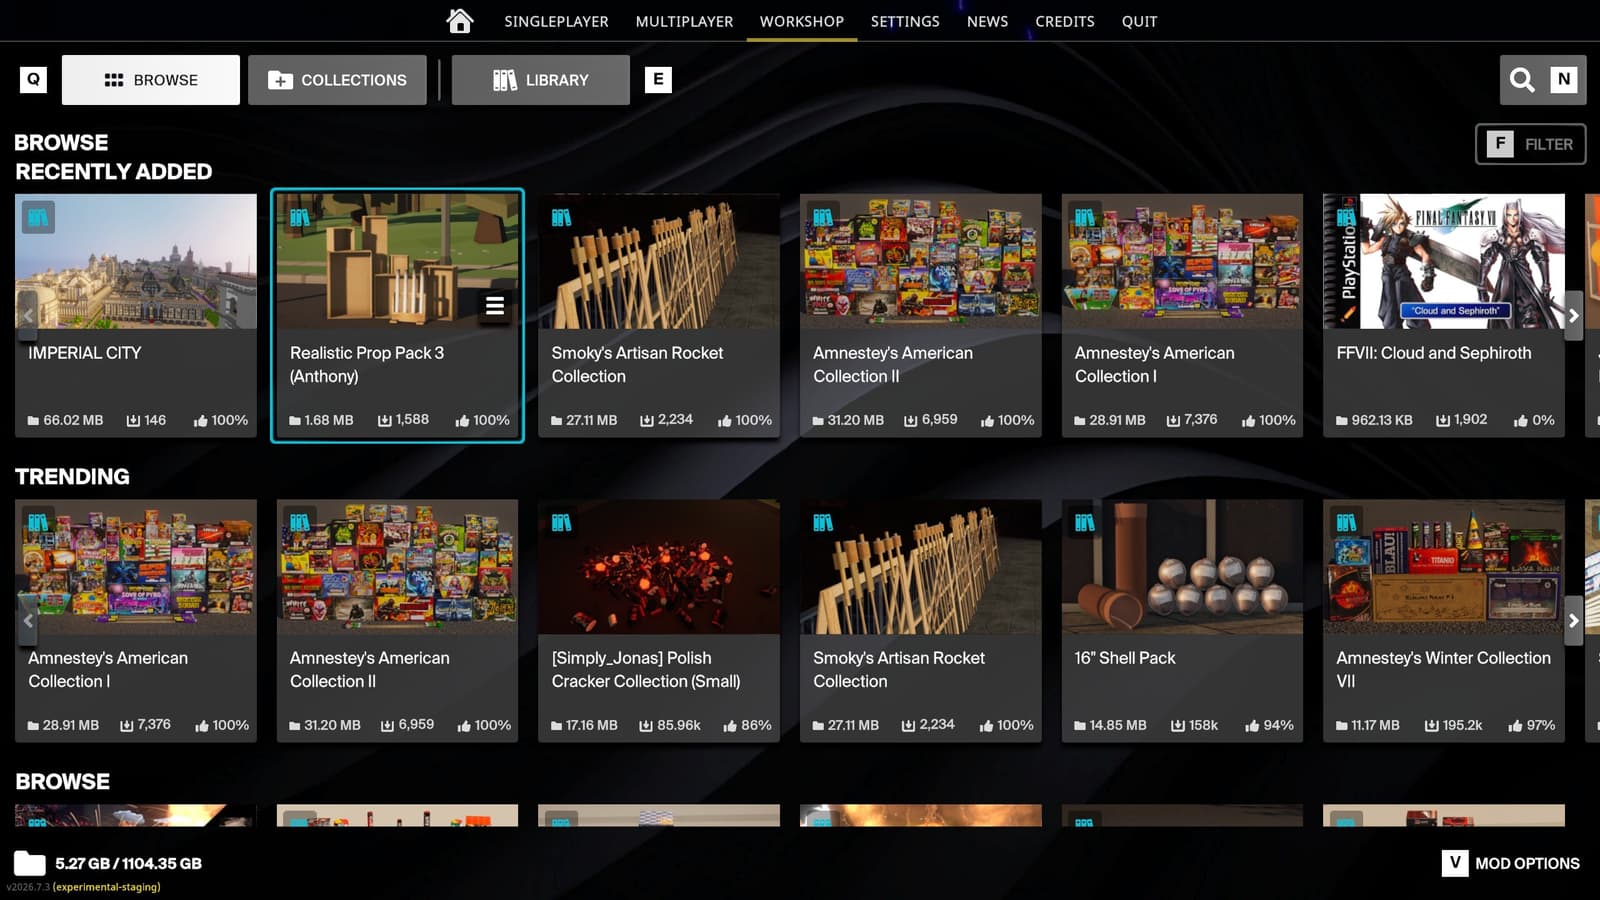Click the experimental-staging version label

tap(106, 887)
